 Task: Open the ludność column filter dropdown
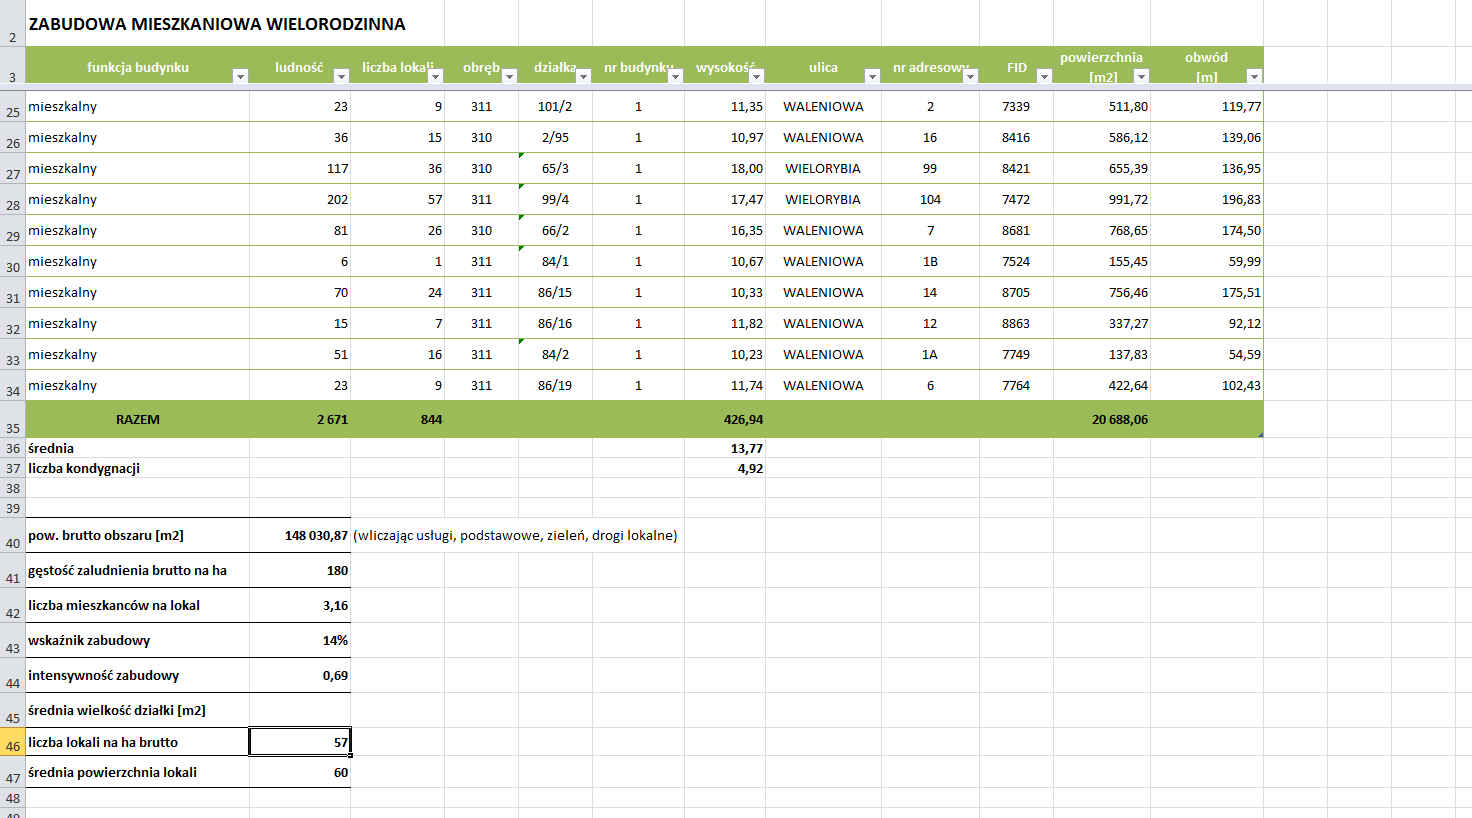pyautogui.click(x=341, y=76)
